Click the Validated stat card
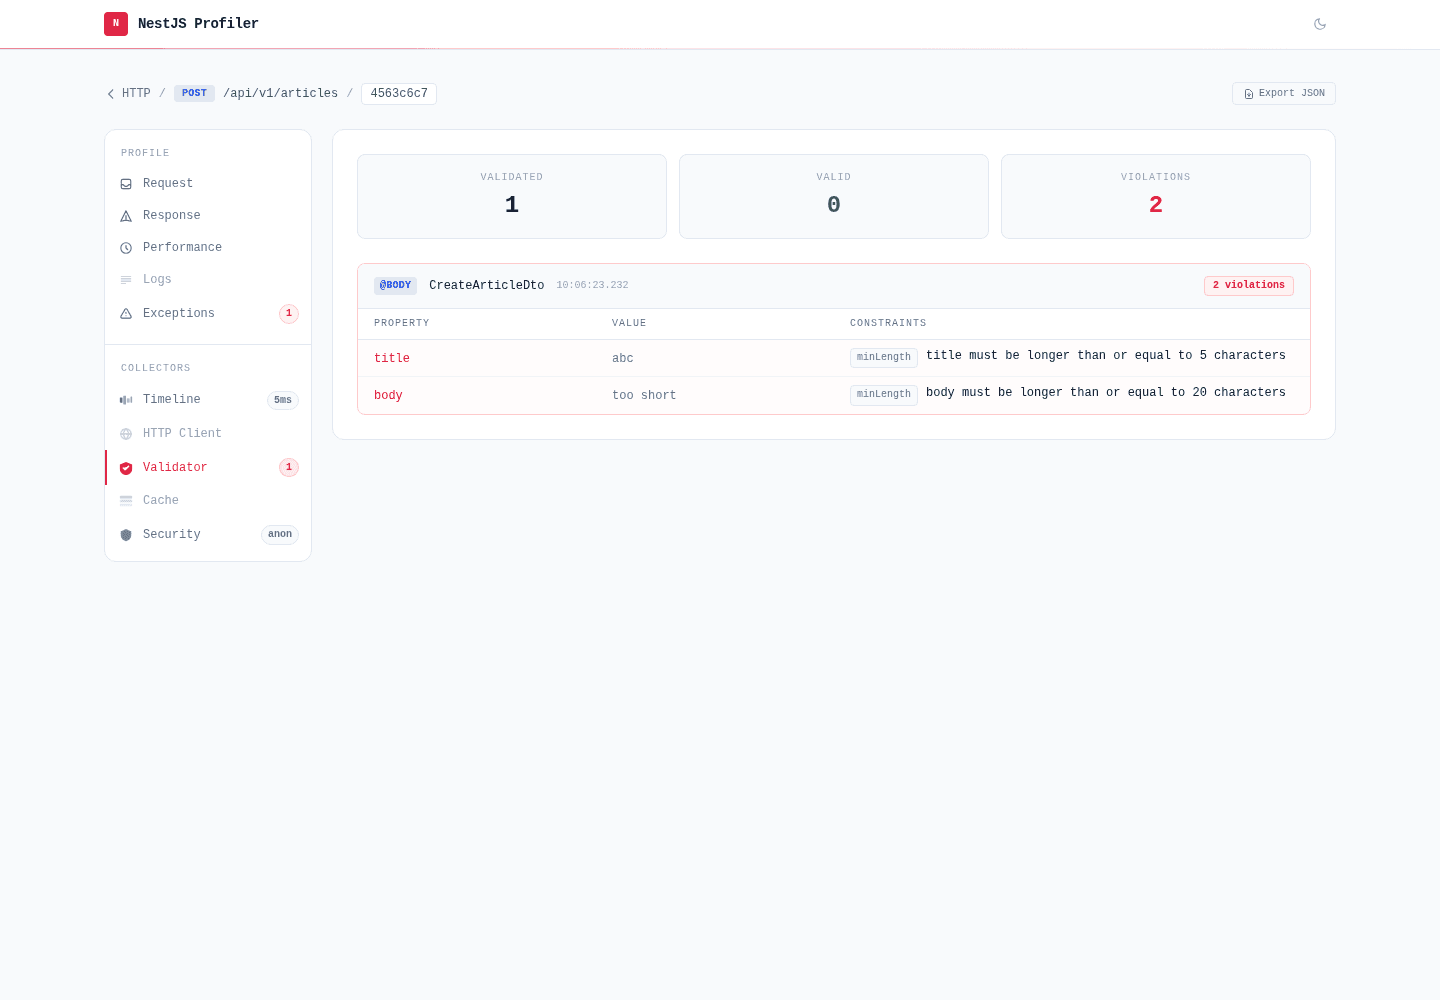1440x1000 pixels. (x=512, y=196)
